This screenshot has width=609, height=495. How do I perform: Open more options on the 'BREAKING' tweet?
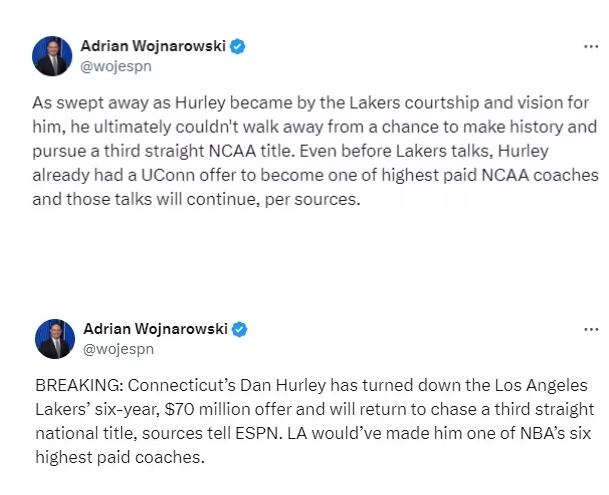591,328
